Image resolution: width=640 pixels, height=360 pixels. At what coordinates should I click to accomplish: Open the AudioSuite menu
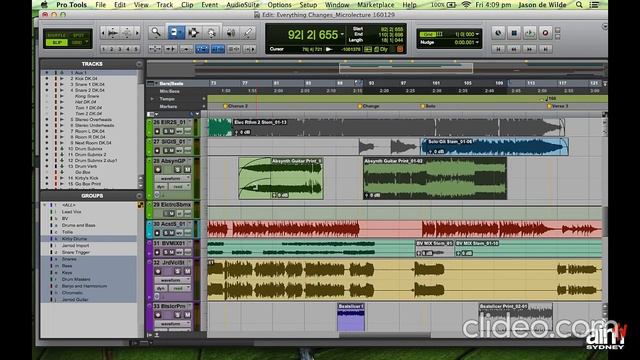[x=242, y=5]
